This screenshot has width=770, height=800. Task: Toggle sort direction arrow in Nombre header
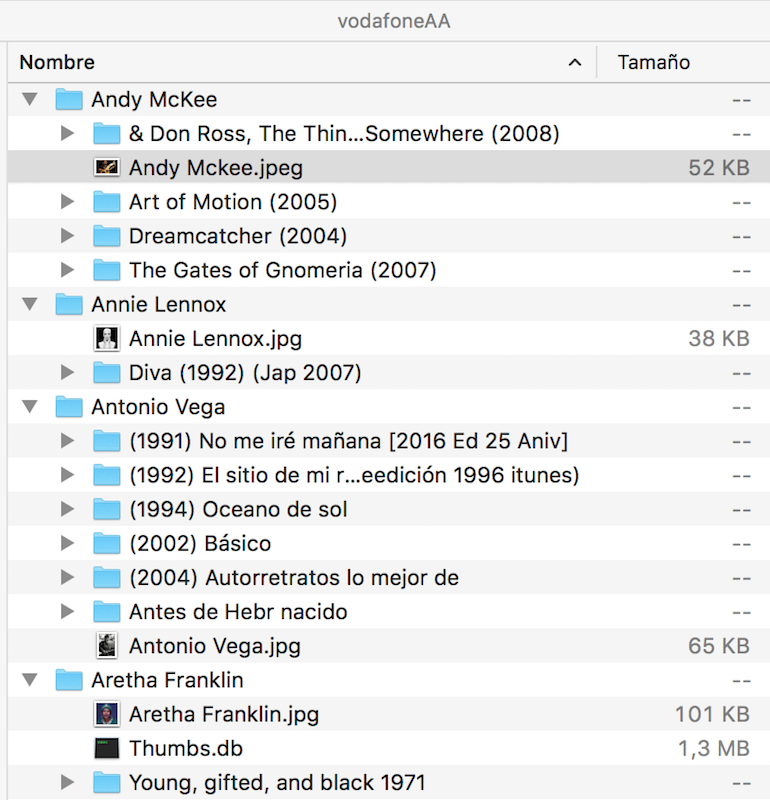[x=575, y=62]
